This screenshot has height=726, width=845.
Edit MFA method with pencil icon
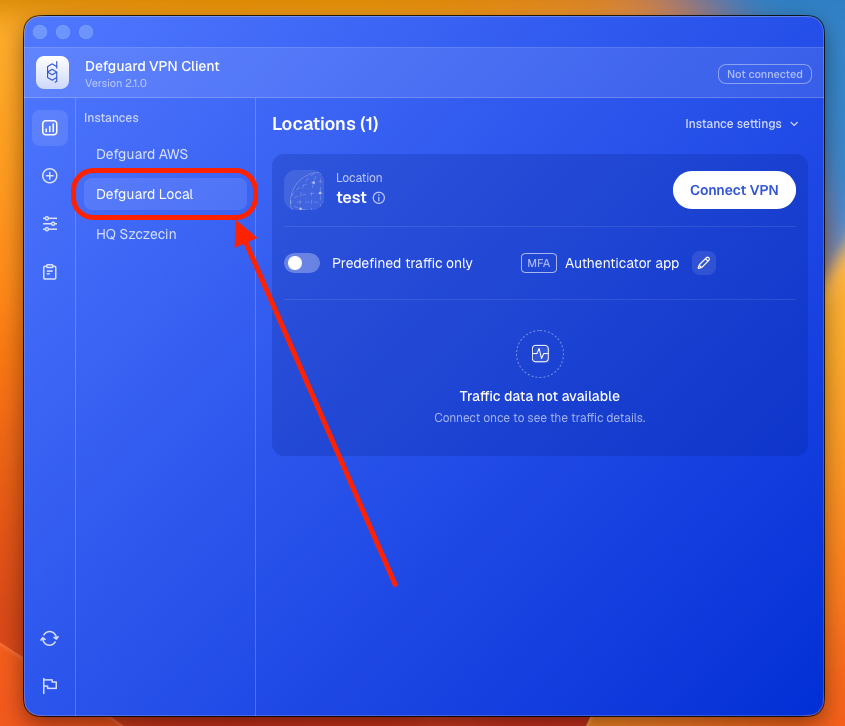[x=703, y=263]
